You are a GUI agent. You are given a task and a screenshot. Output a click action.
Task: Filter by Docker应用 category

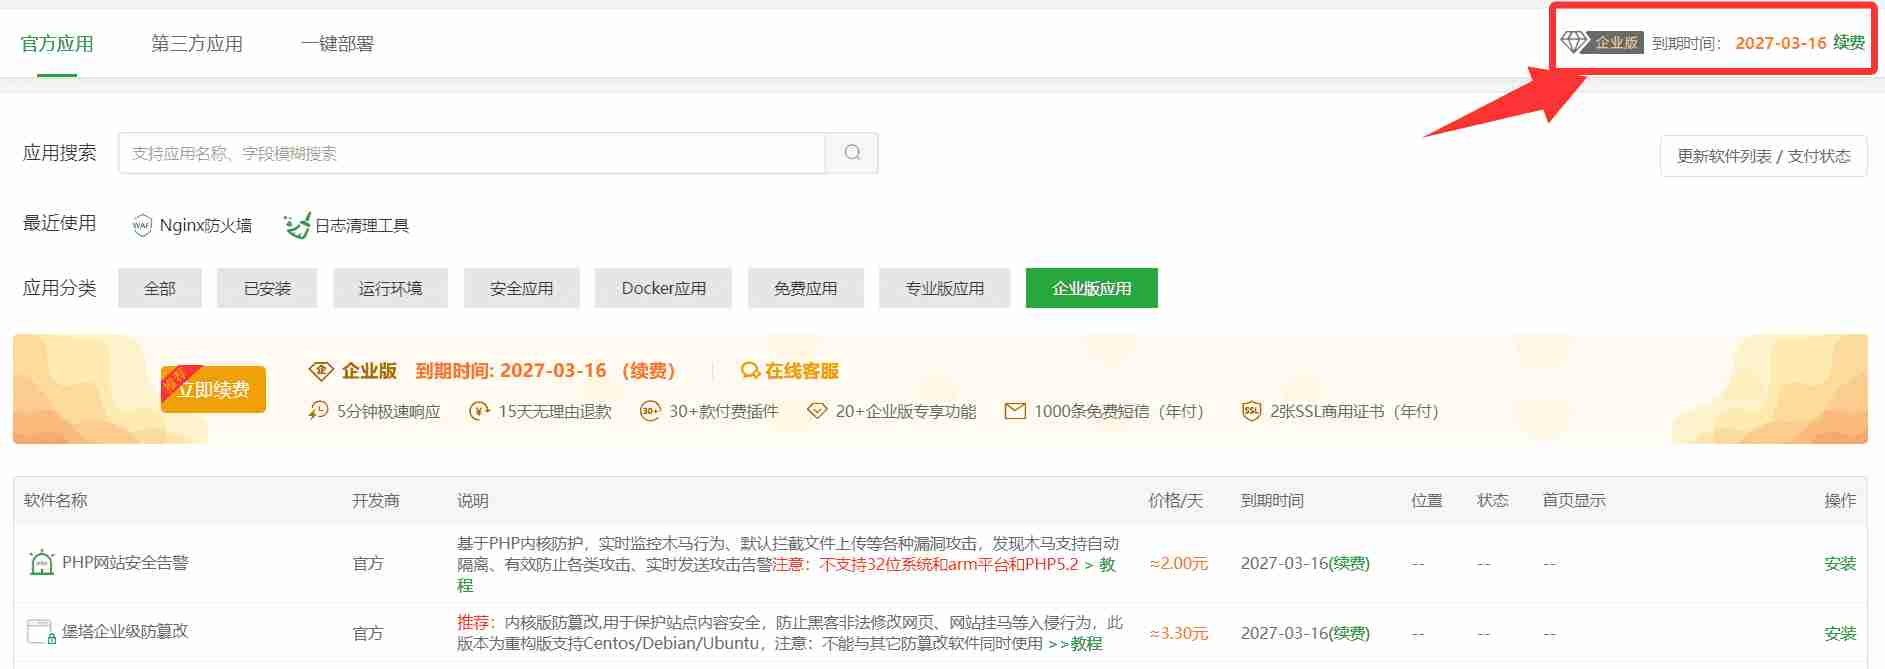[x=663, y=288]
